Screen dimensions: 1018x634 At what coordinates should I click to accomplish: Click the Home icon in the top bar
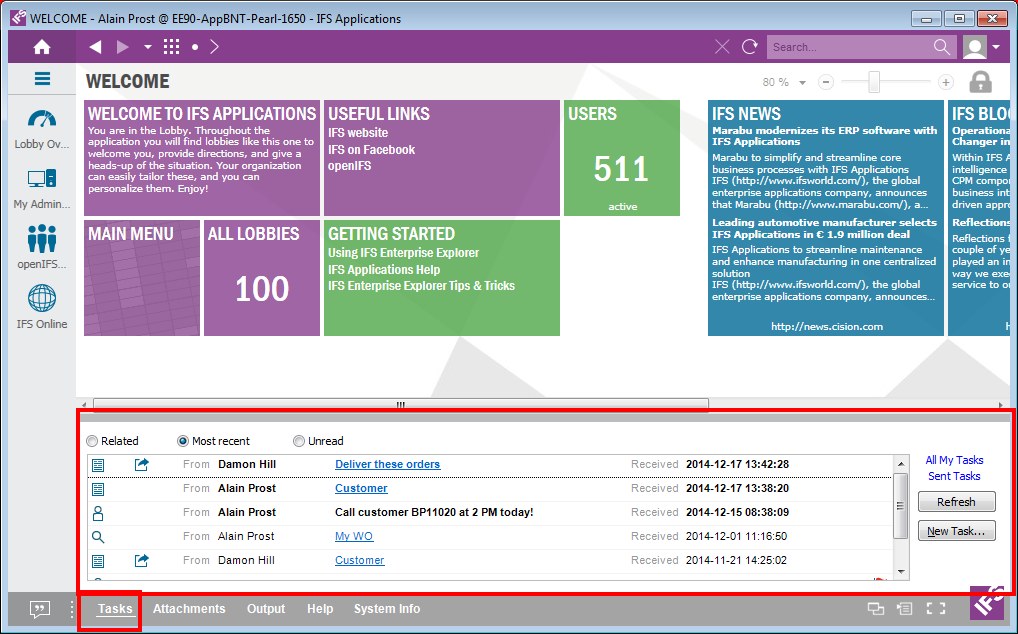pyautogui.click(x=41, y=47)
